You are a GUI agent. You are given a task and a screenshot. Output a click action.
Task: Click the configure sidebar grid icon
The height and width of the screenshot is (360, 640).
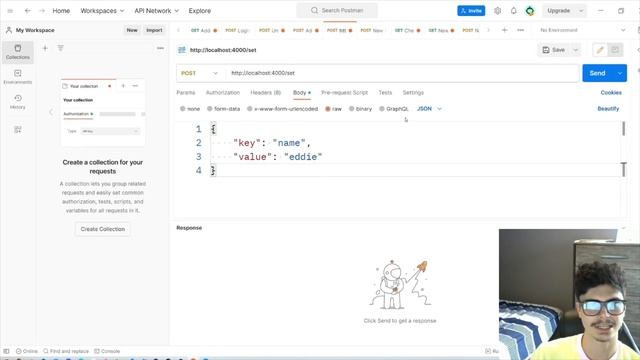click(x=18, y=129)
